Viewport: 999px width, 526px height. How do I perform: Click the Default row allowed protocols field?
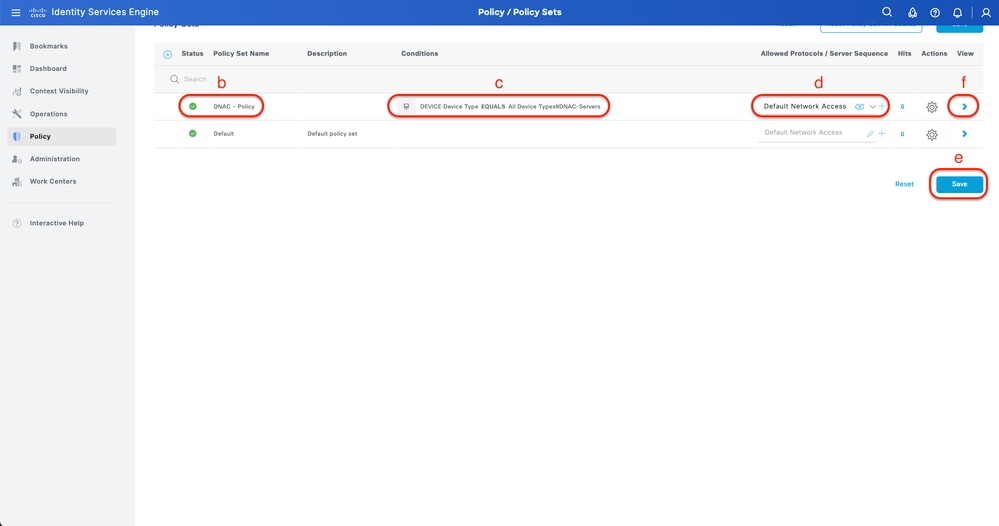coord(816,133)
